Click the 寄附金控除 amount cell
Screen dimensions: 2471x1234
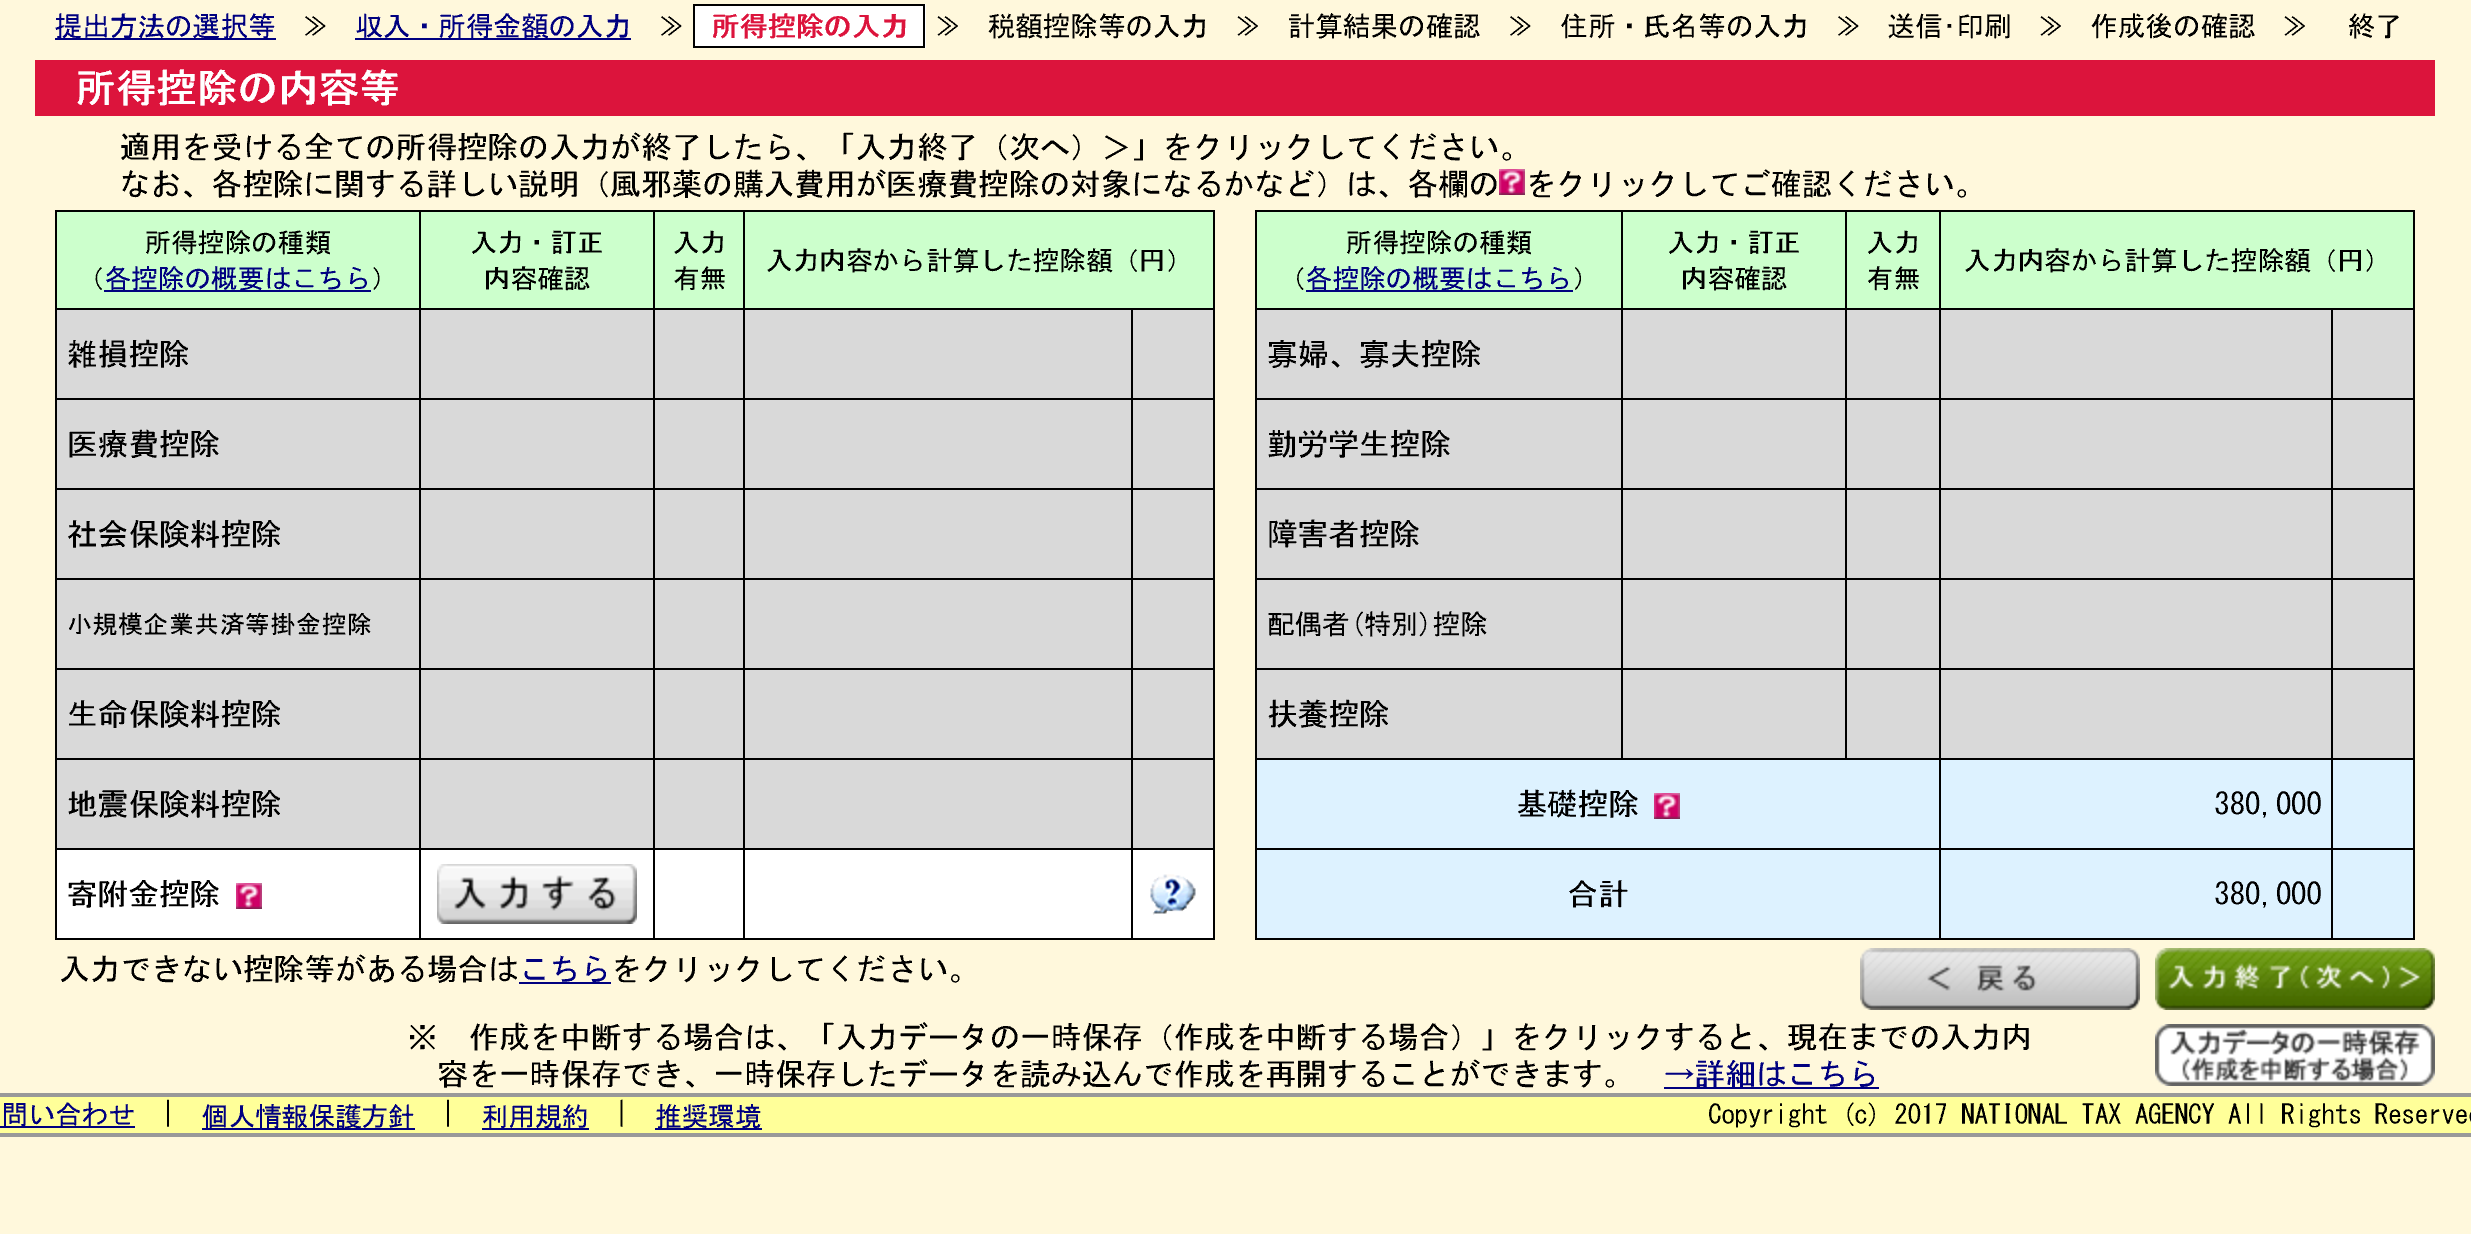click(x=937, y=894)
